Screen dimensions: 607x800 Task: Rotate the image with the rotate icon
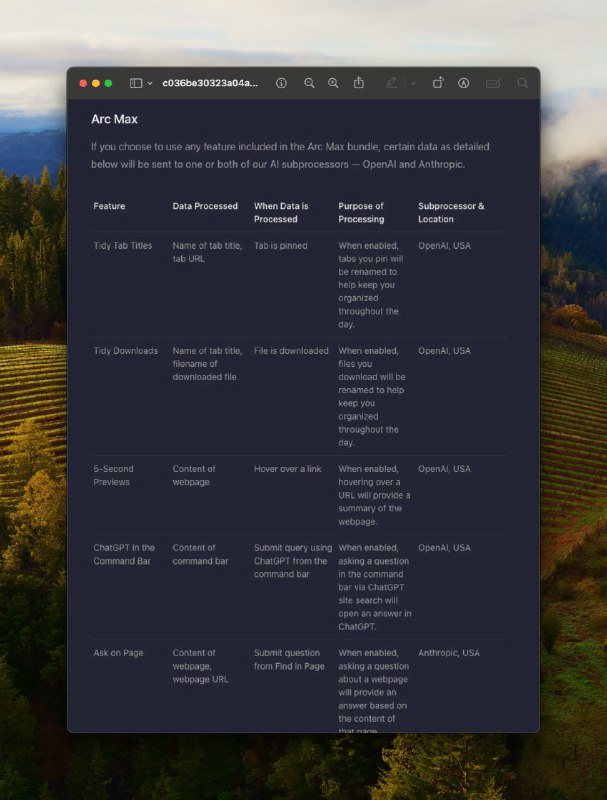[x=438, y=83]
